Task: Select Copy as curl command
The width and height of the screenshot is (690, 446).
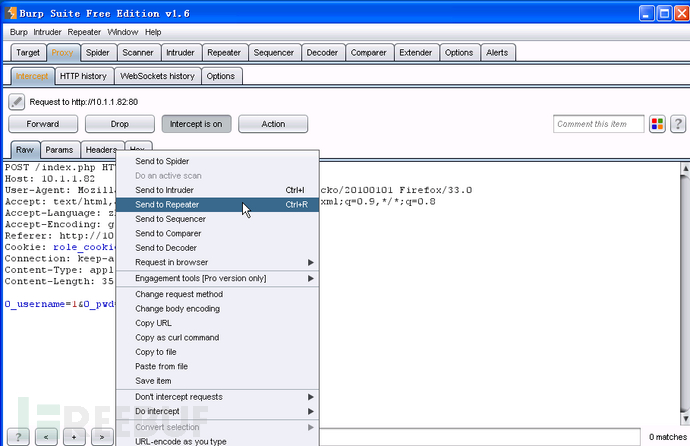Action: click(217, 337)
